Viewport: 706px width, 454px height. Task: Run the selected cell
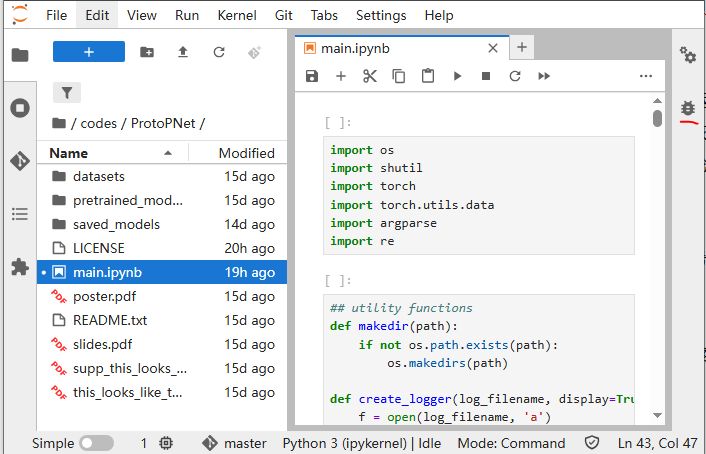click(x=457, y=76)
